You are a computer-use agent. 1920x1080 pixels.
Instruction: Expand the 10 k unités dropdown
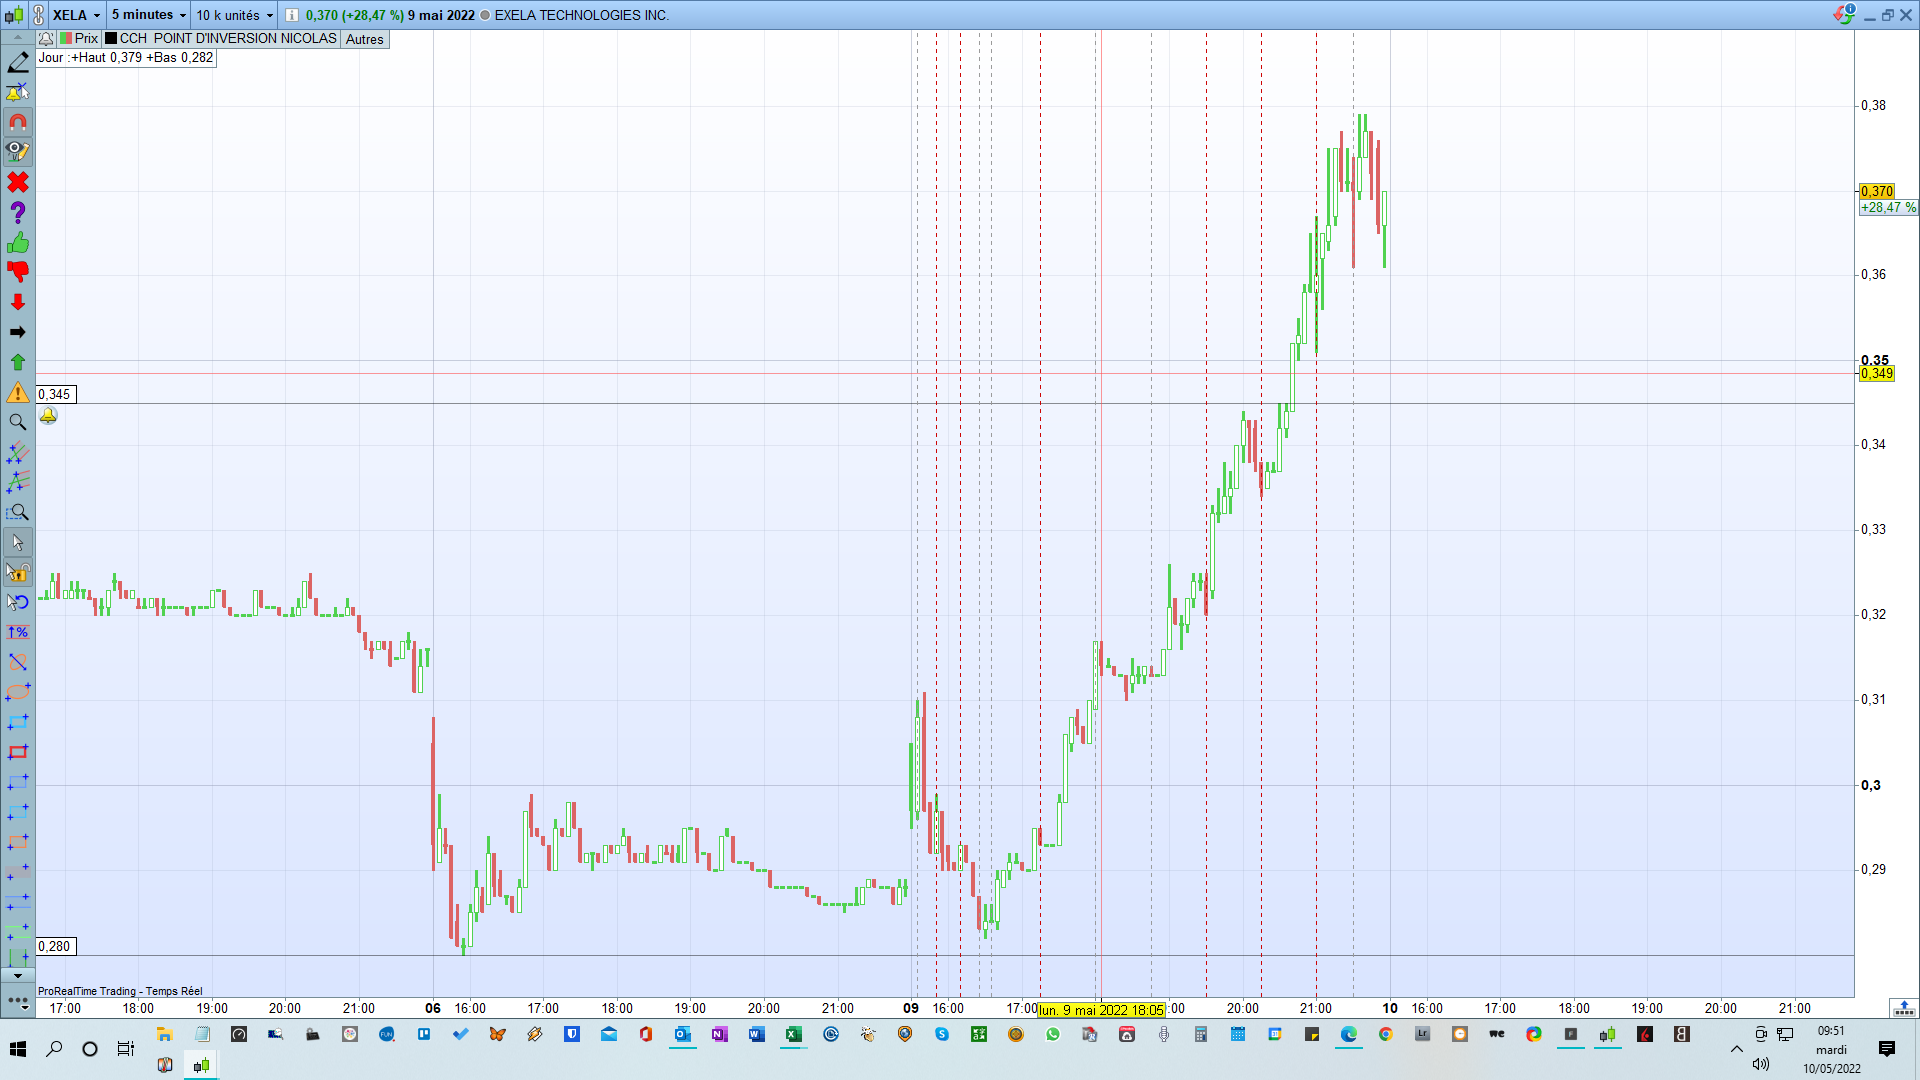click(x=270, y=15)
